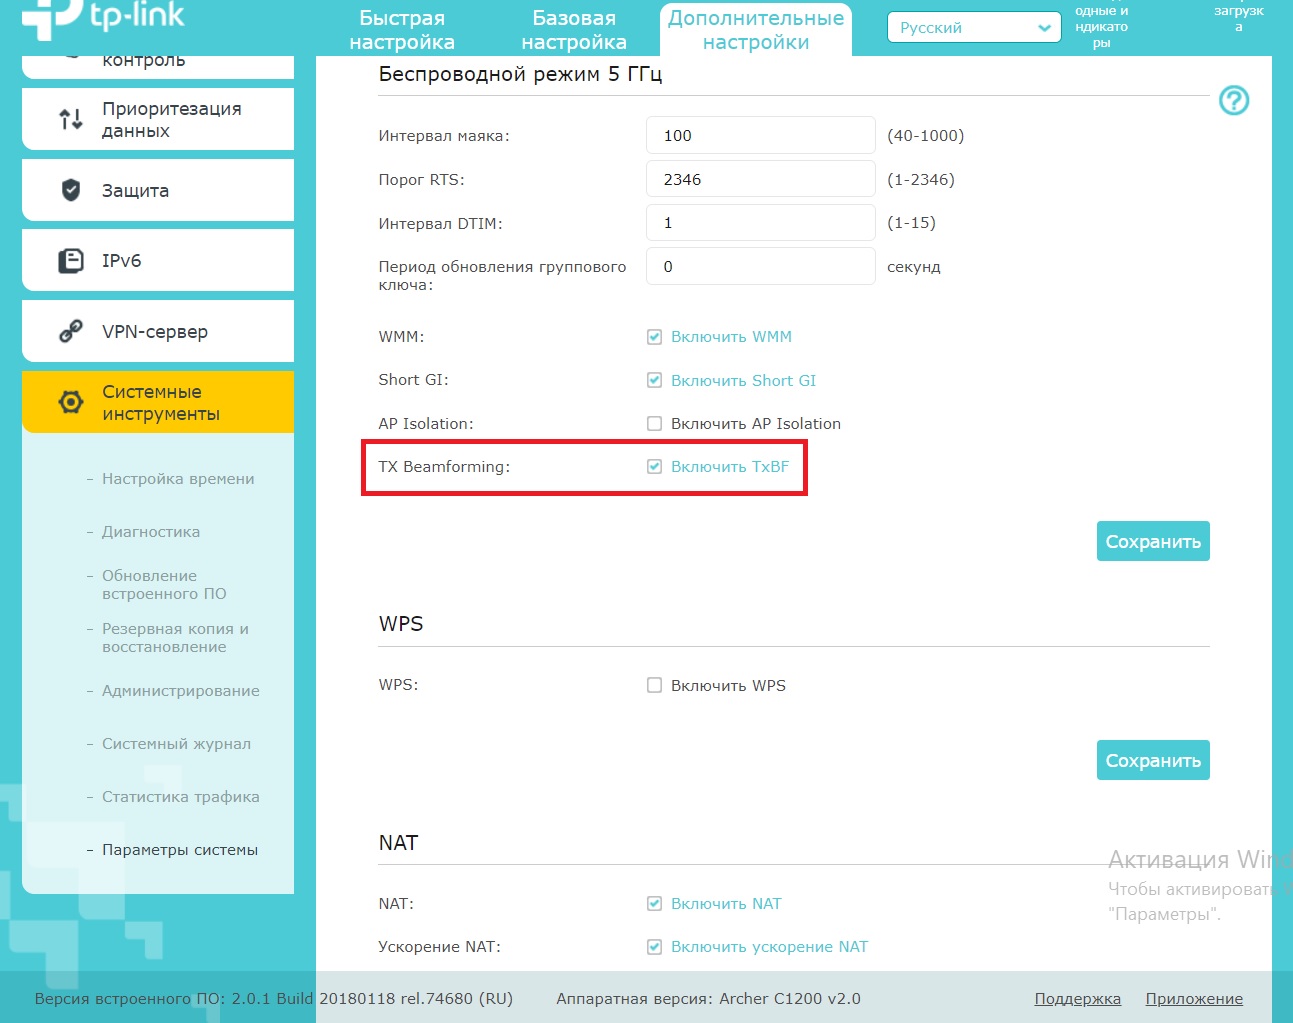Viewport: 1293px width, 1023px height.
Task: Click the VPN-сервер link chain icon
Action: pyautogui.click(x=71, y=331)
